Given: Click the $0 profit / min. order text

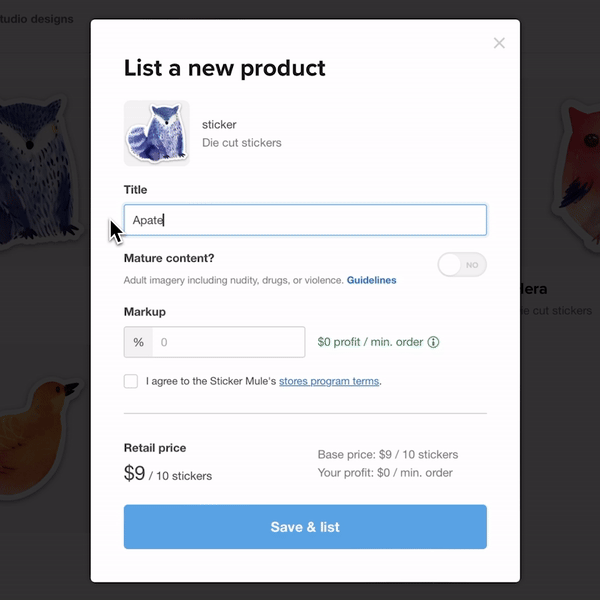Looking at the screenshot, I should tap(370, 342).
